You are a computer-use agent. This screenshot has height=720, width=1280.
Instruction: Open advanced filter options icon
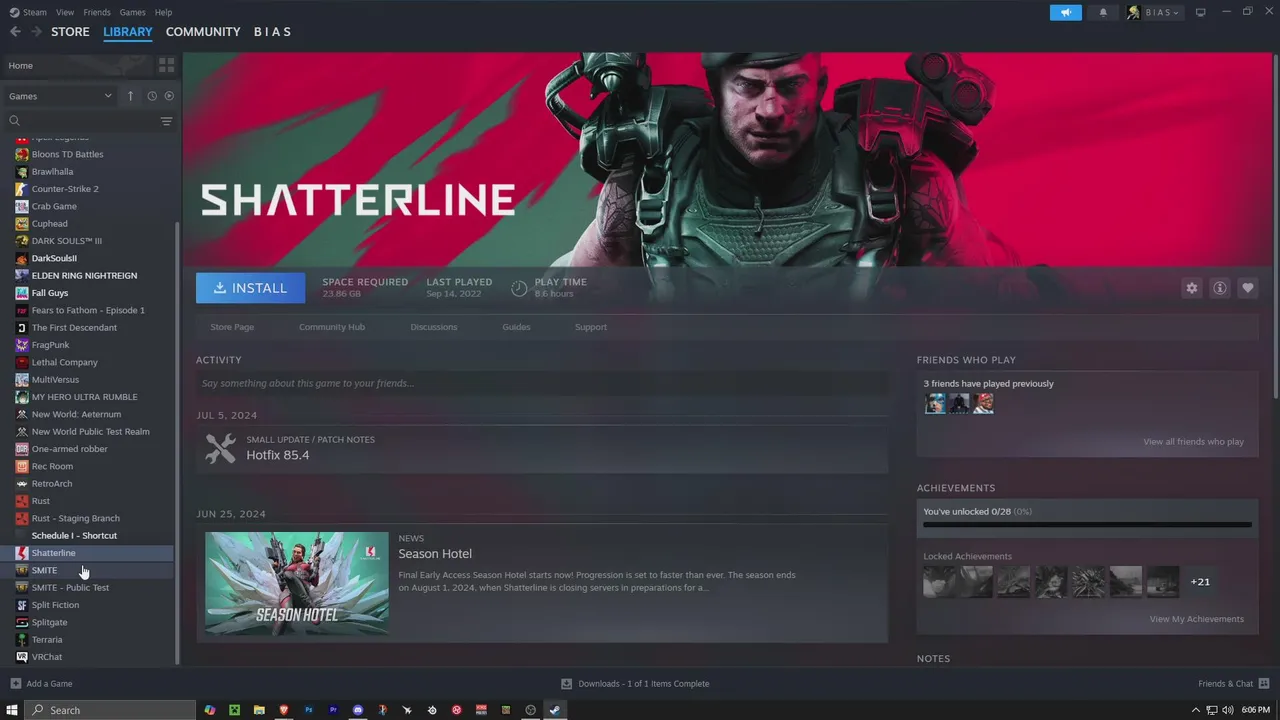pos(166,121)
